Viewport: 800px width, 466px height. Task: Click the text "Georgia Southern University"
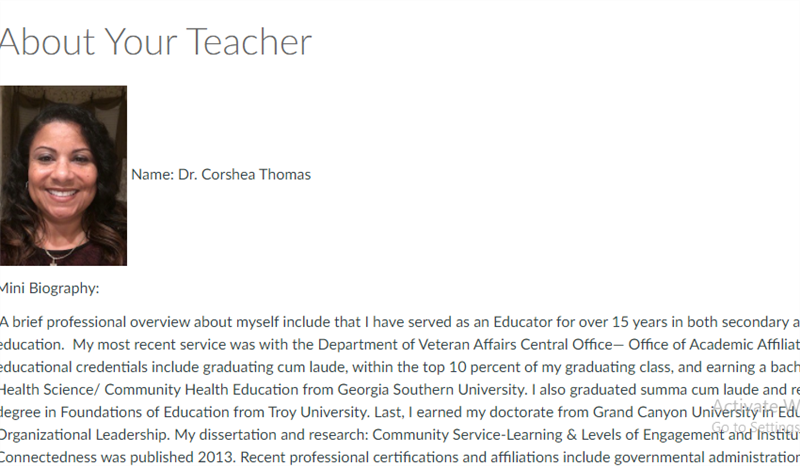[x=432, y=389]
